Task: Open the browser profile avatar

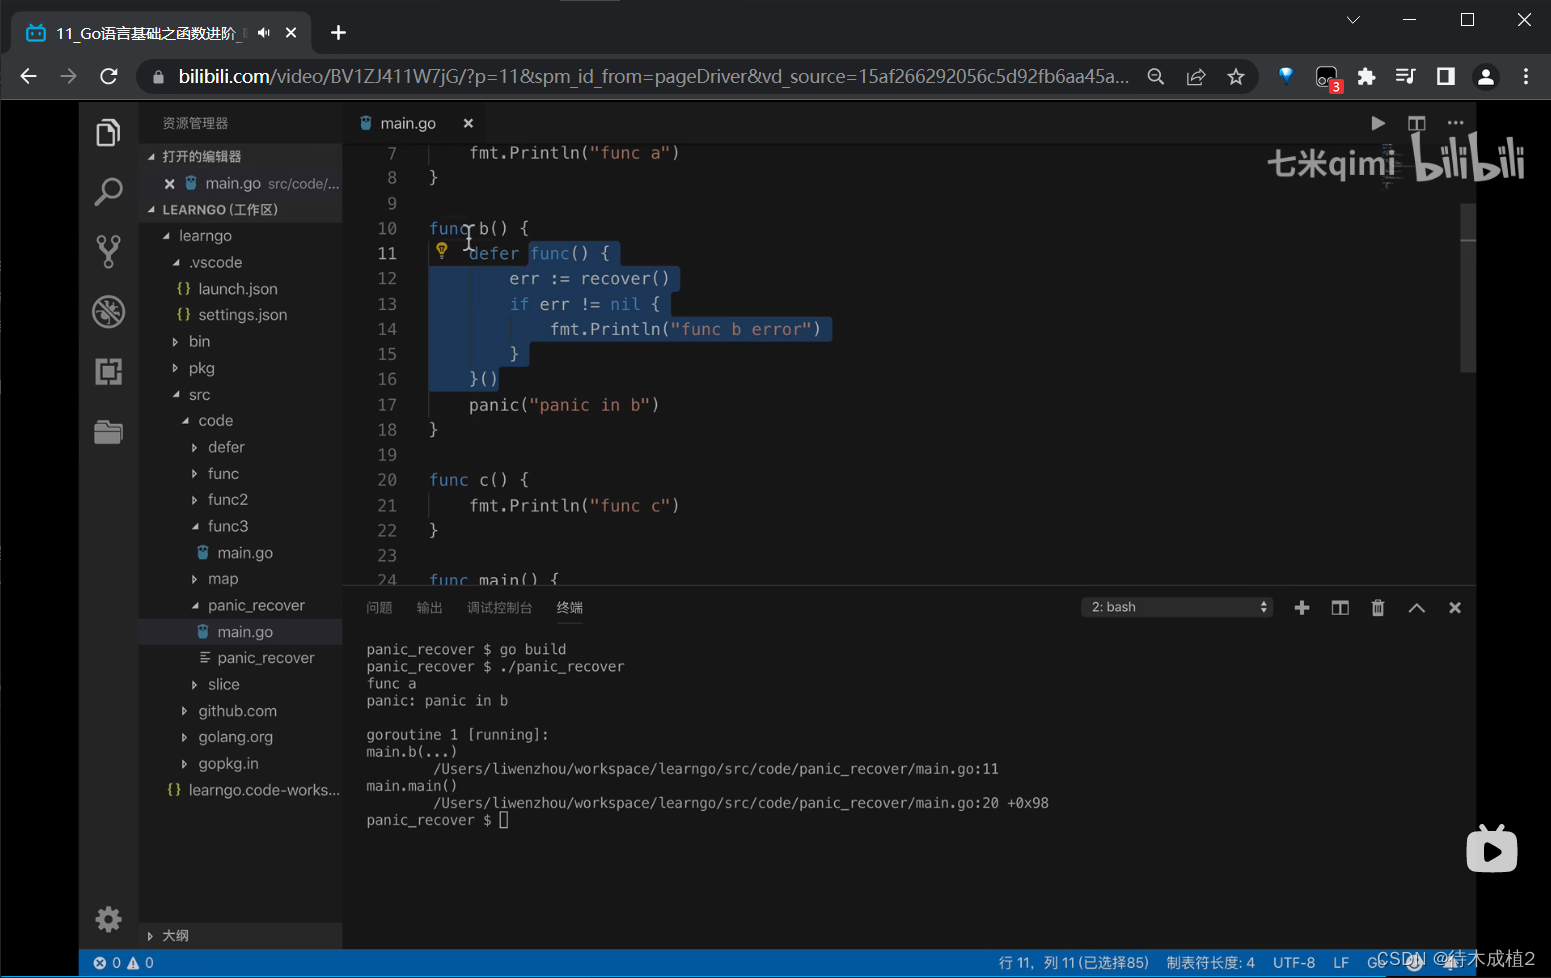Action: coord(1486,77)
